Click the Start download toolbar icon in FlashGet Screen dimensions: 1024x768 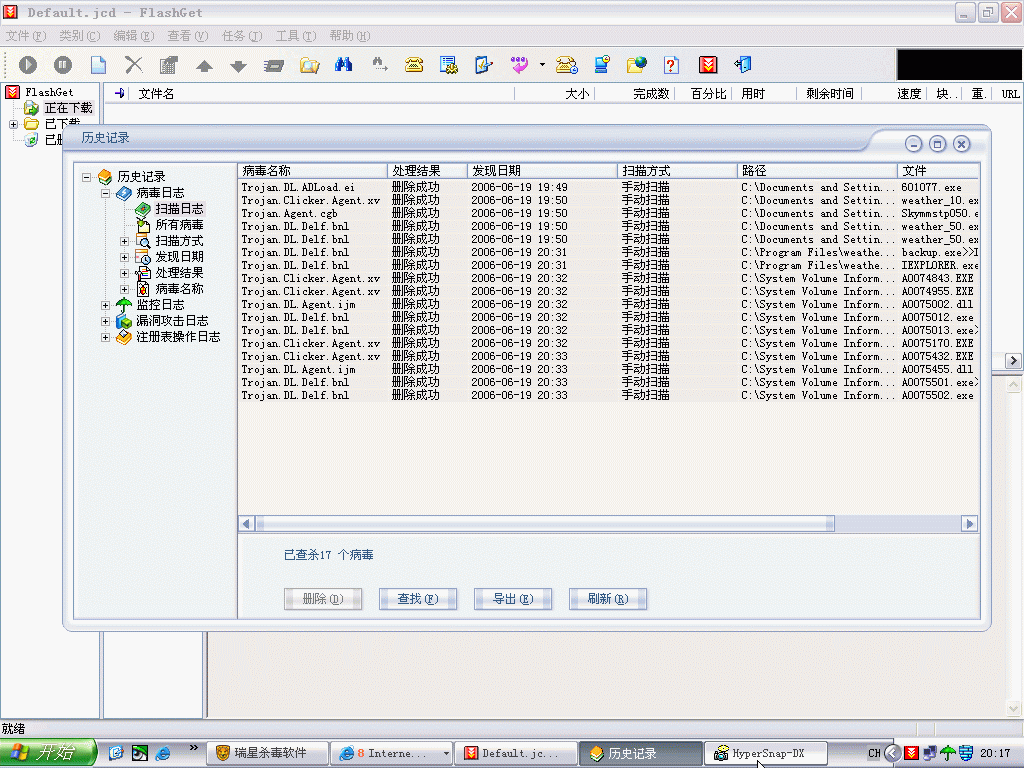pos(28,65)
